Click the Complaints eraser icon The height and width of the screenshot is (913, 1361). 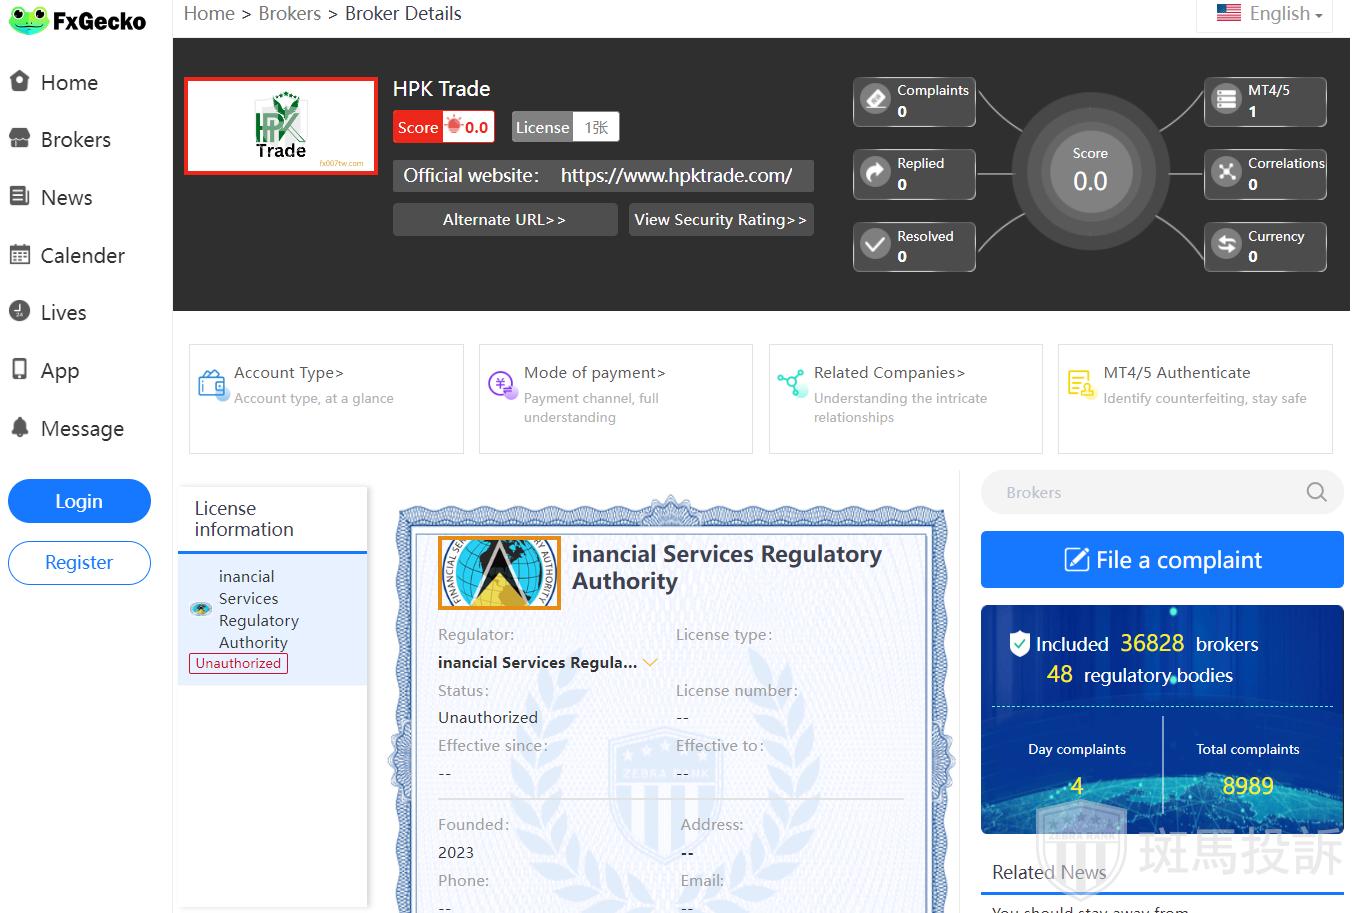(876, 100)
